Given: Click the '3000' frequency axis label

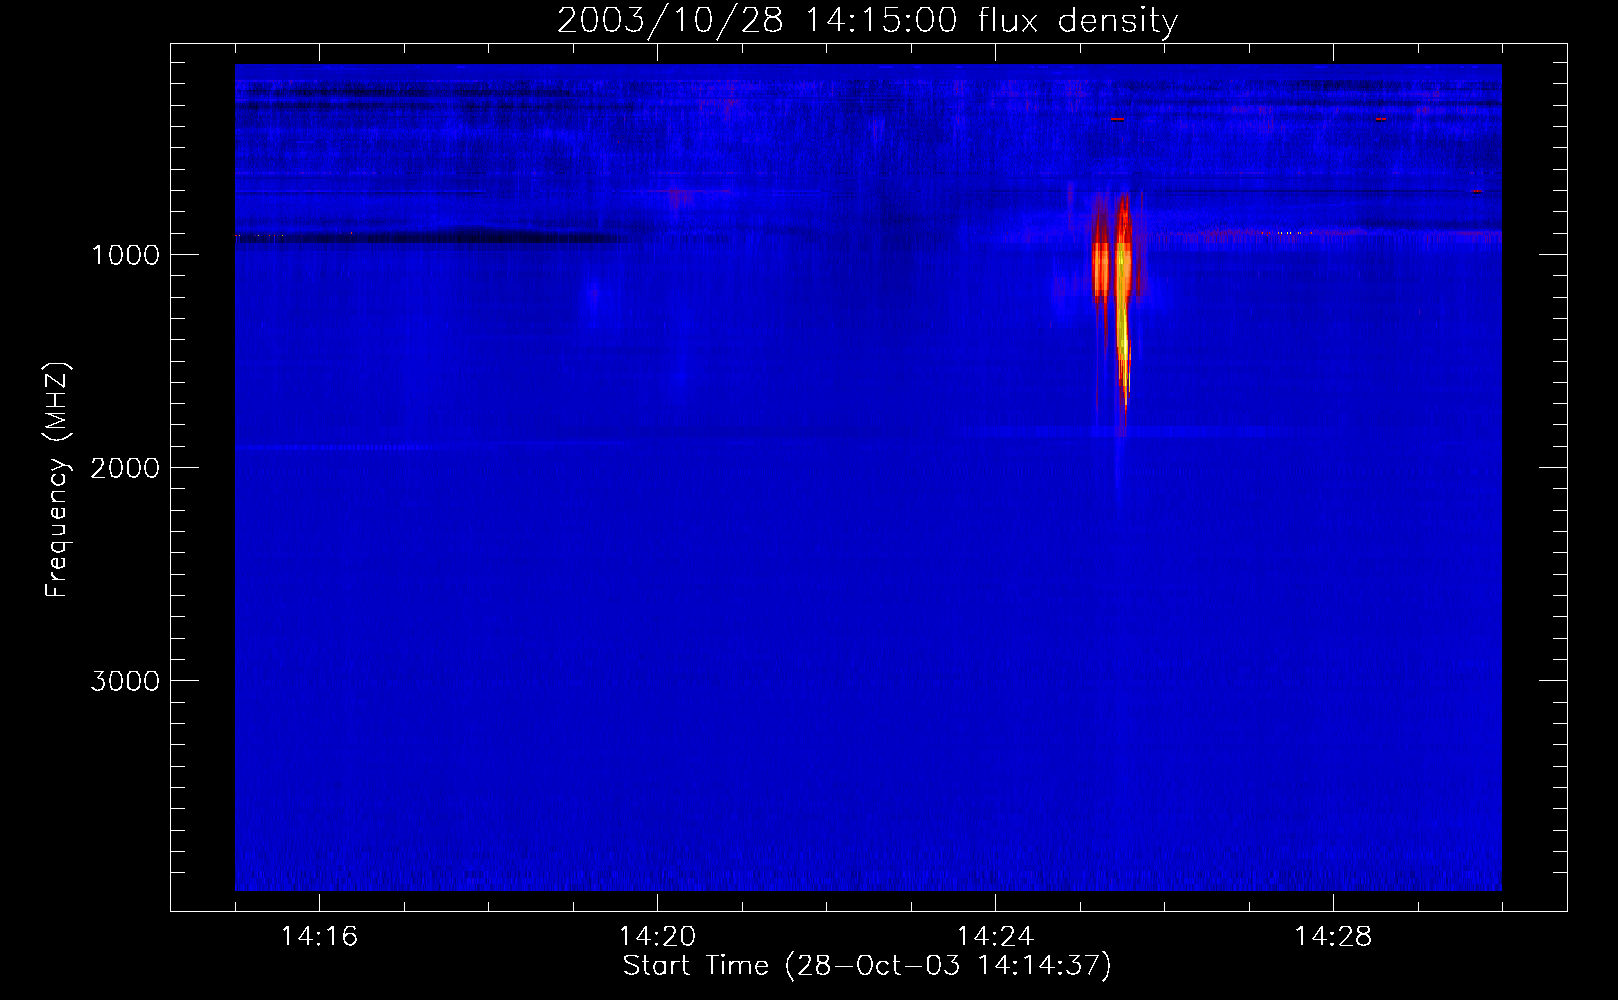Looking at the screenshot, I should [x=125, y=681].
